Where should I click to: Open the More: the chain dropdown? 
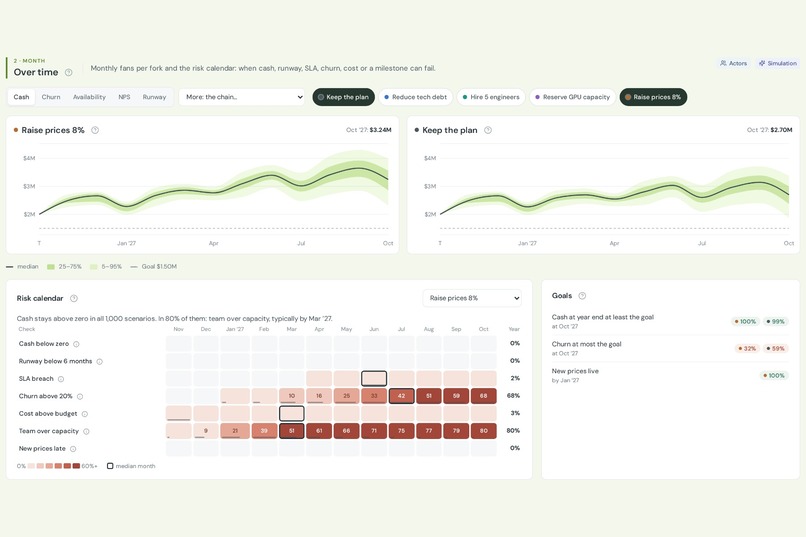click(242, 97)
